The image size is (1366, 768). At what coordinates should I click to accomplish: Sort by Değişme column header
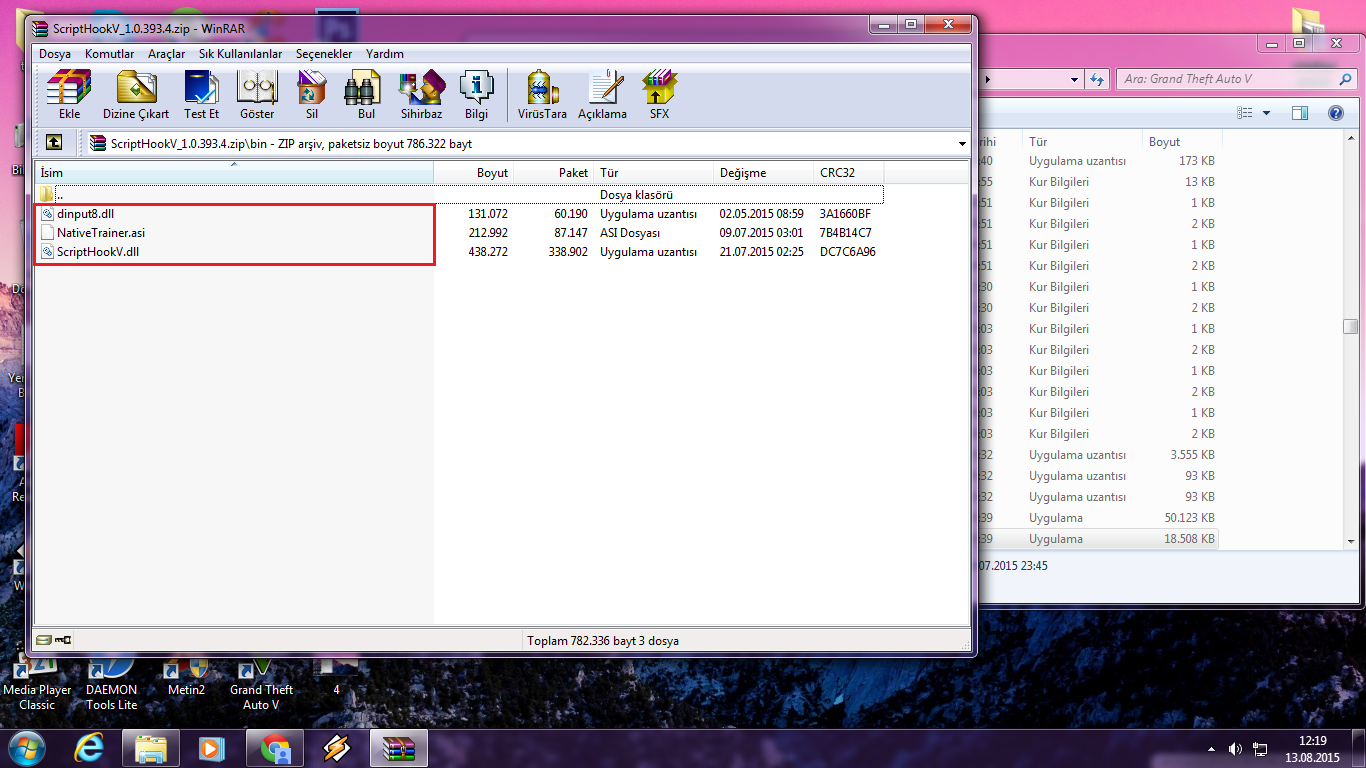(764, 173)
